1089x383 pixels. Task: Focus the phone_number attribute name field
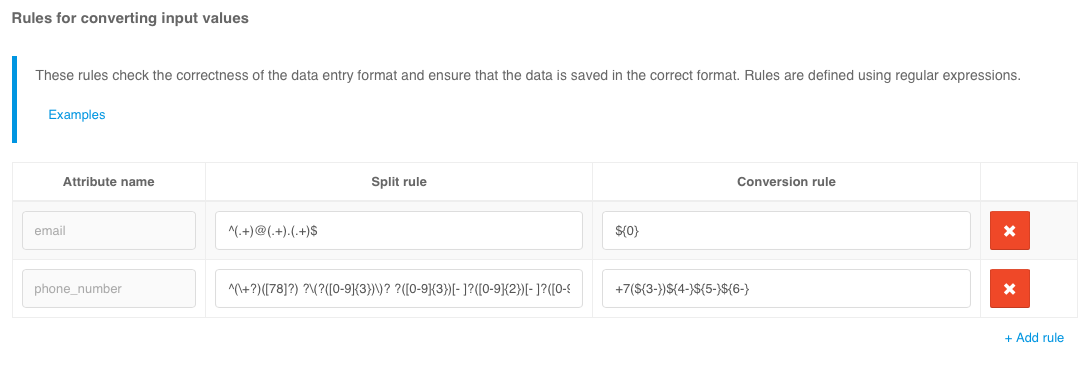click(x=109, y=288)
